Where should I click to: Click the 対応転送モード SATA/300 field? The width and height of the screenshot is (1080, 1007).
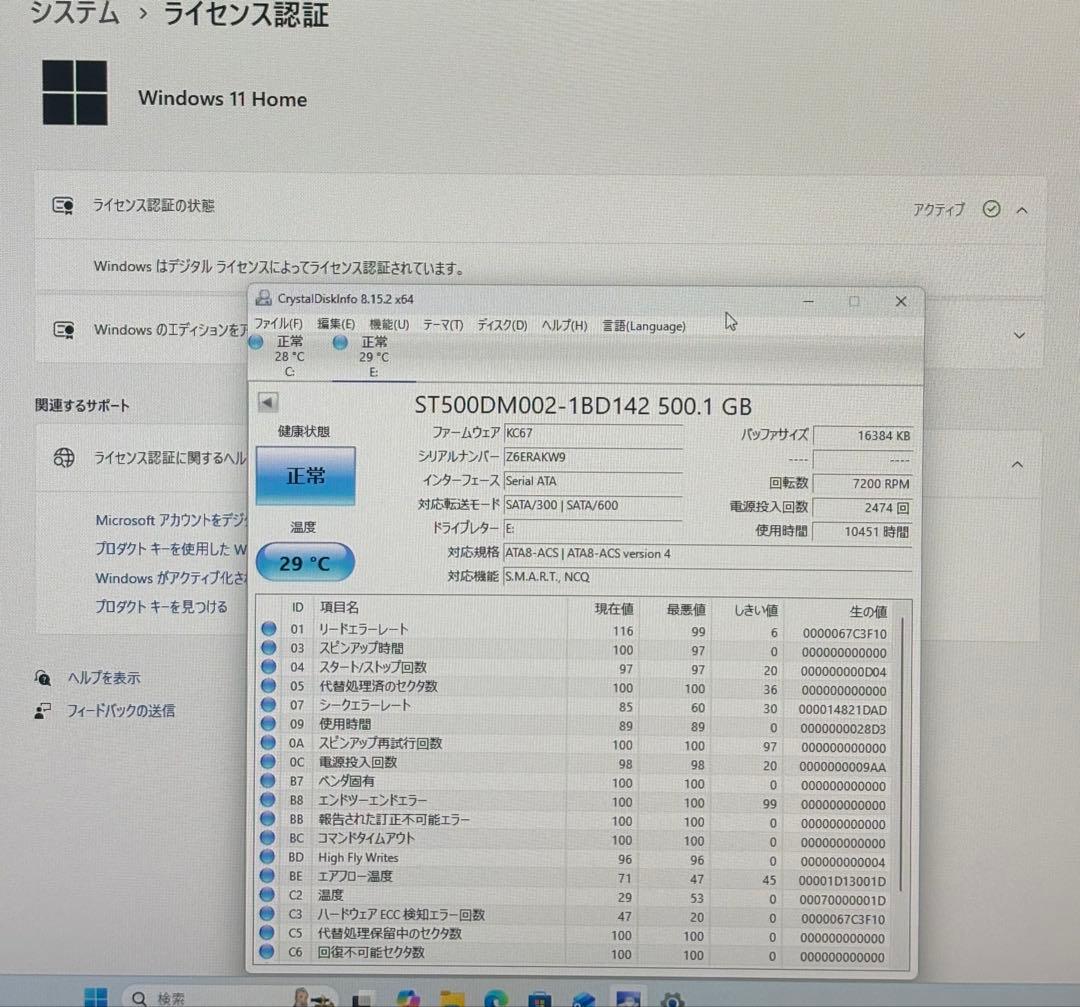593,506
